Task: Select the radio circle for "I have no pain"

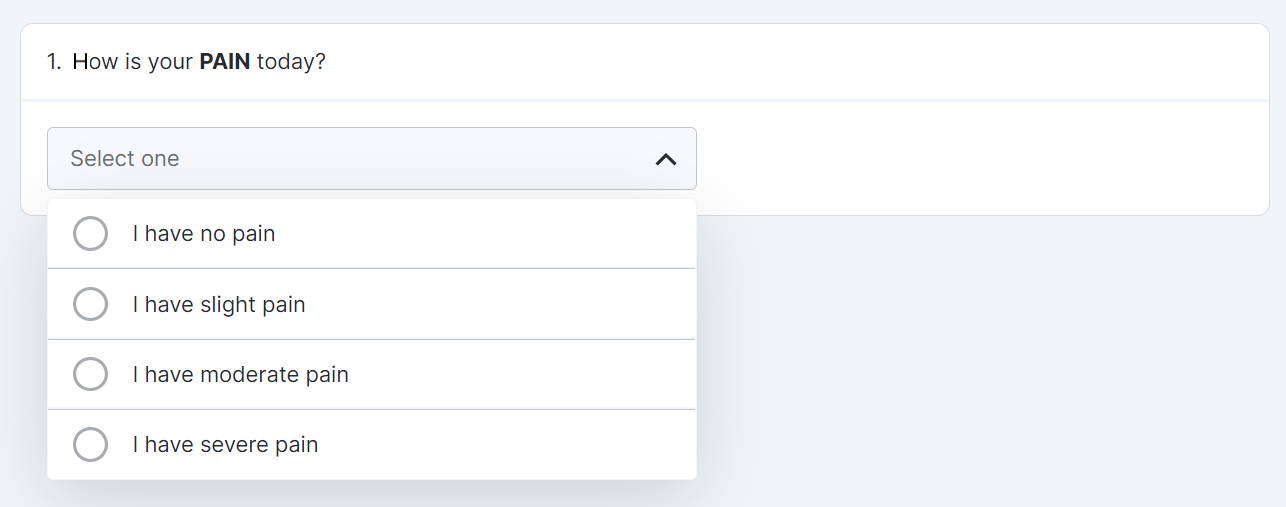Action: coord(90,234)
